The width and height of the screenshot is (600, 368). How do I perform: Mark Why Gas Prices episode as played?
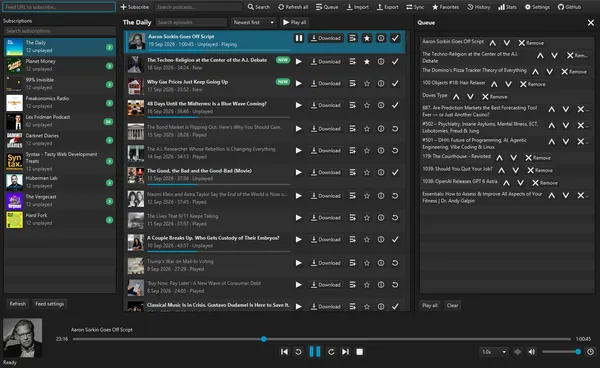395,83
